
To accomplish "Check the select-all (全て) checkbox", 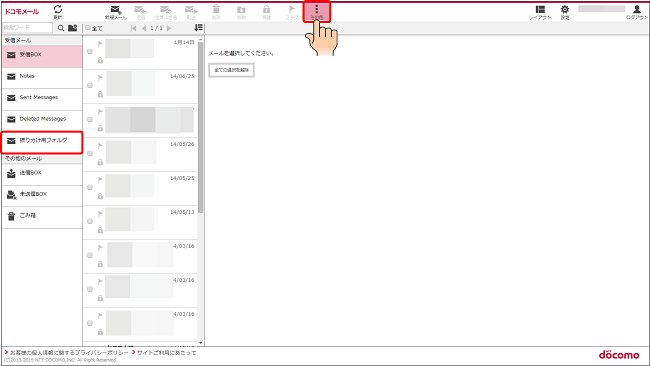I will click(88, 28).
